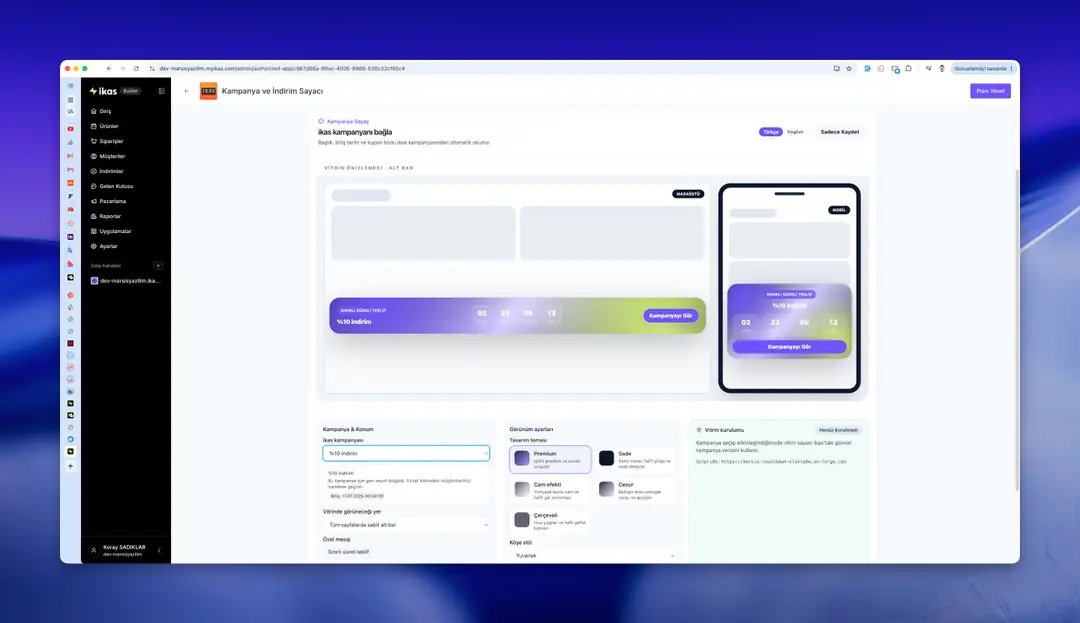This screenshot has width=1080, height=623.
Task: Click the add sales channel plus icon
Action: 158,266
